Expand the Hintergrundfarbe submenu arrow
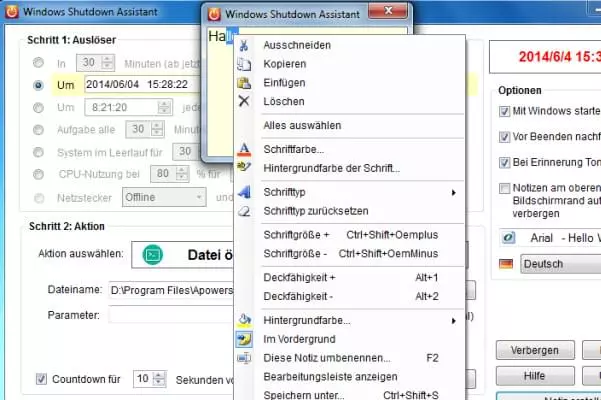 pyautogui.click(x=454, y=321)
